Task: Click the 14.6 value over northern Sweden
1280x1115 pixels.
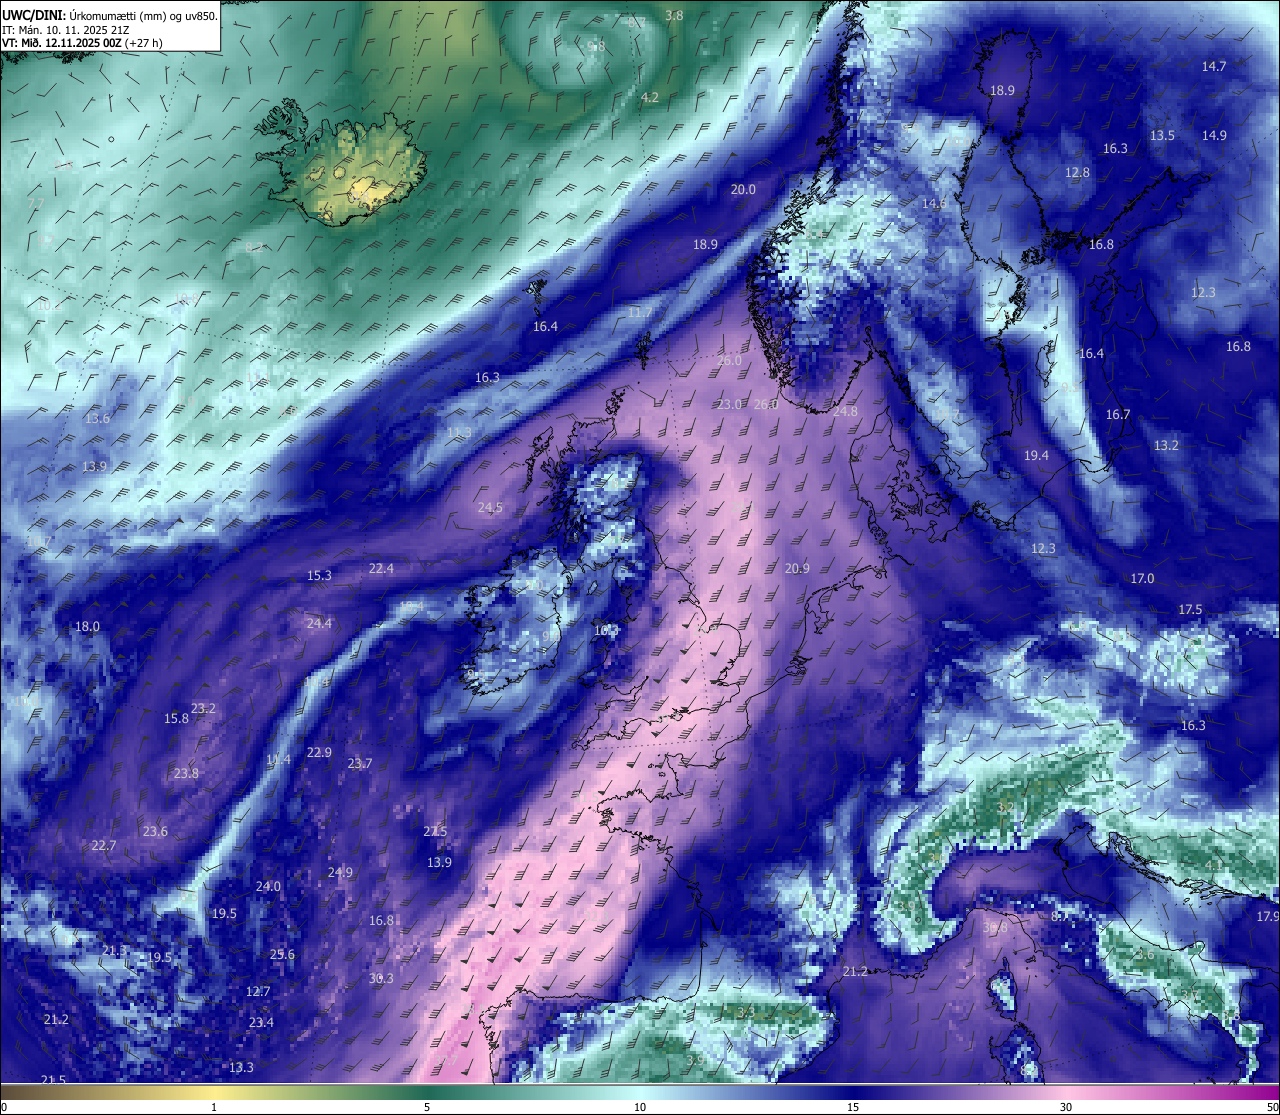Action: (934, 203)
